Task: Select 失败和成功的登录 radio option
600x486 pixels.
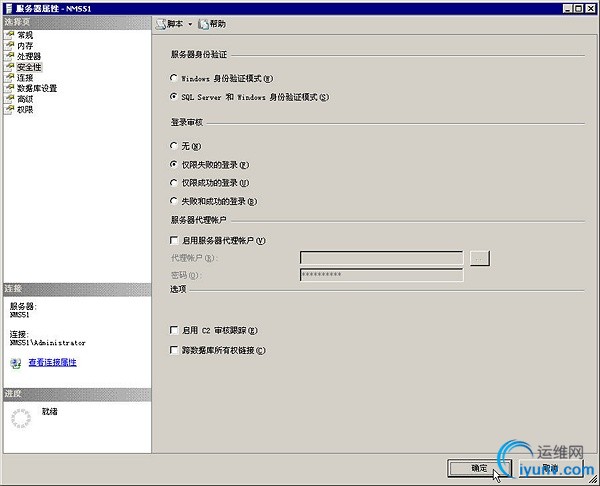Action: pos(173,201)
